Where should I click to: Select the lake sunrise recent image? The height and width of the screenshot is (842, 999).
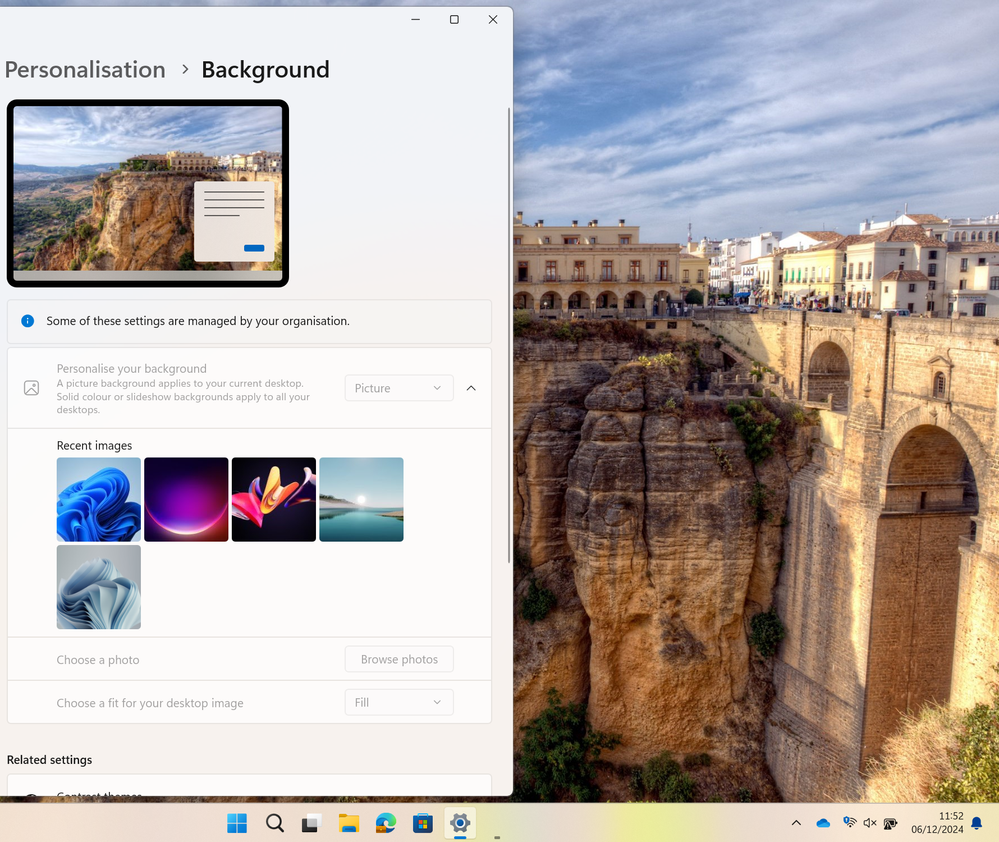[x=361, y=499]
